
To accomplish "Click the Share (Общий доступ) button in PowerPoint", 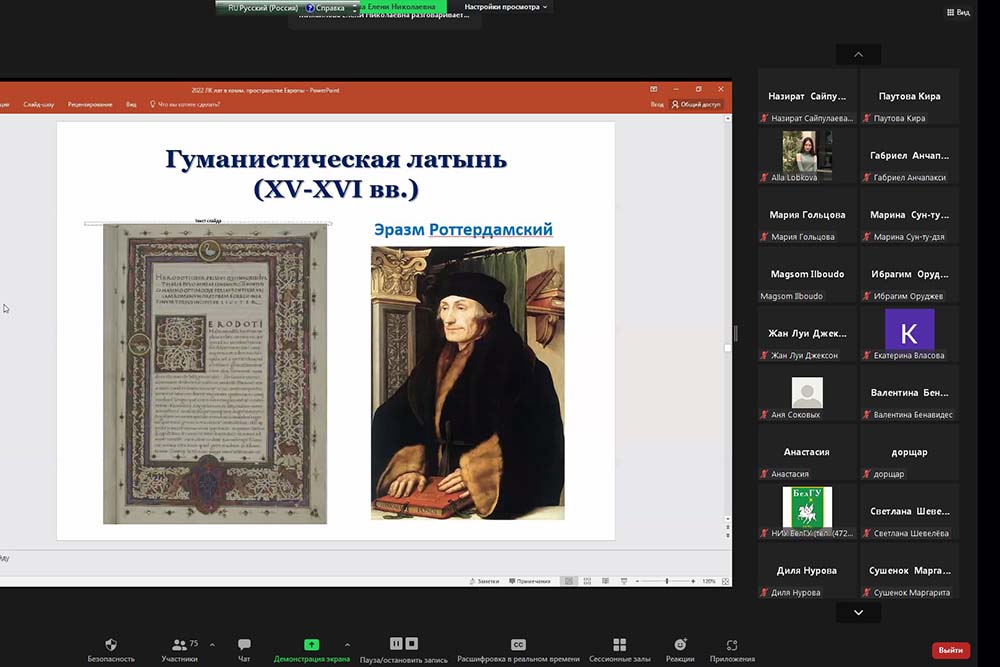I will pos(696,104).
